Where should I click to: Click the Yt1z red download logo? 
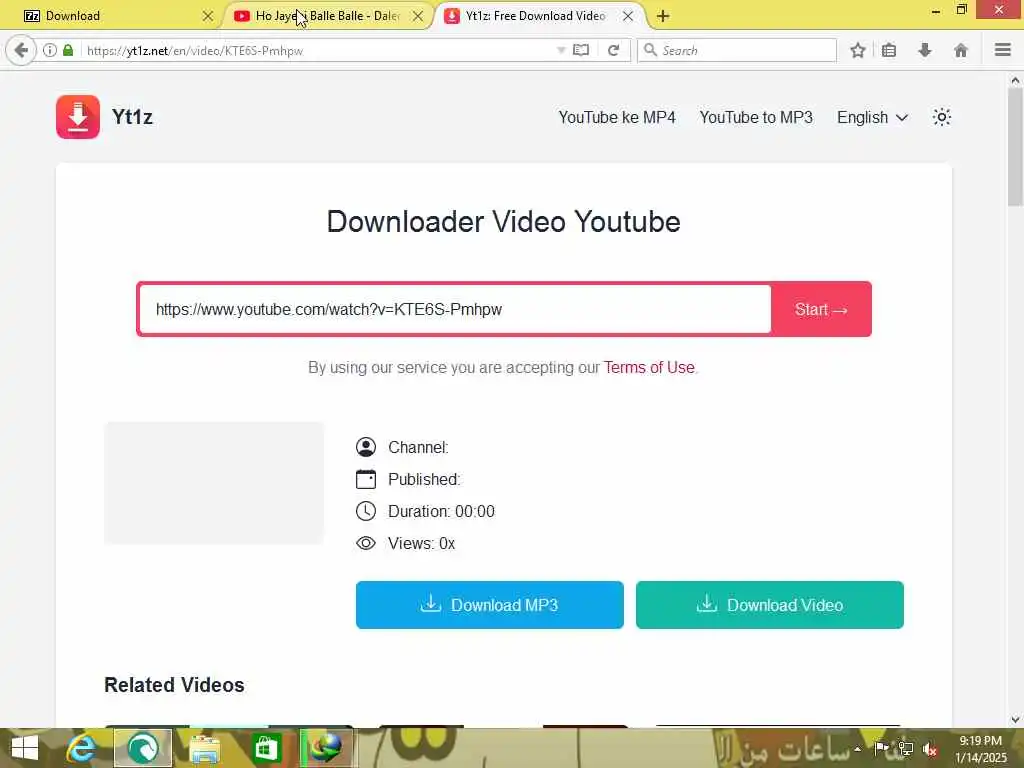(78, 117)
